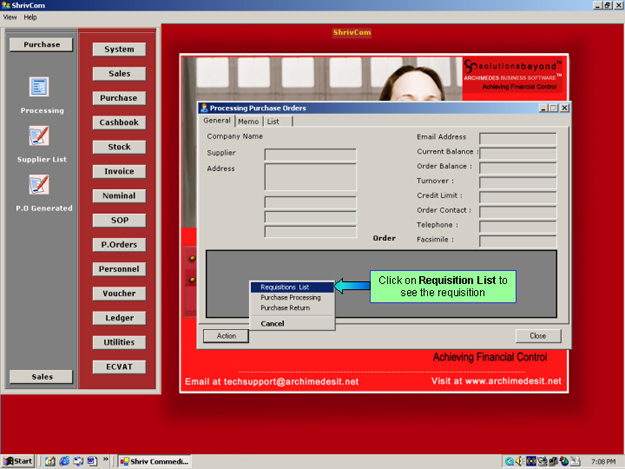Switch to the List tab

coord(273,121)
